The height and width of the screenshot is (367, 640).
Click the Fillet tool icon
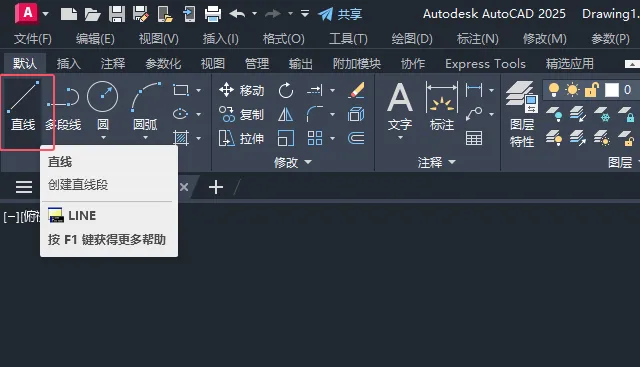click(315, 114)
